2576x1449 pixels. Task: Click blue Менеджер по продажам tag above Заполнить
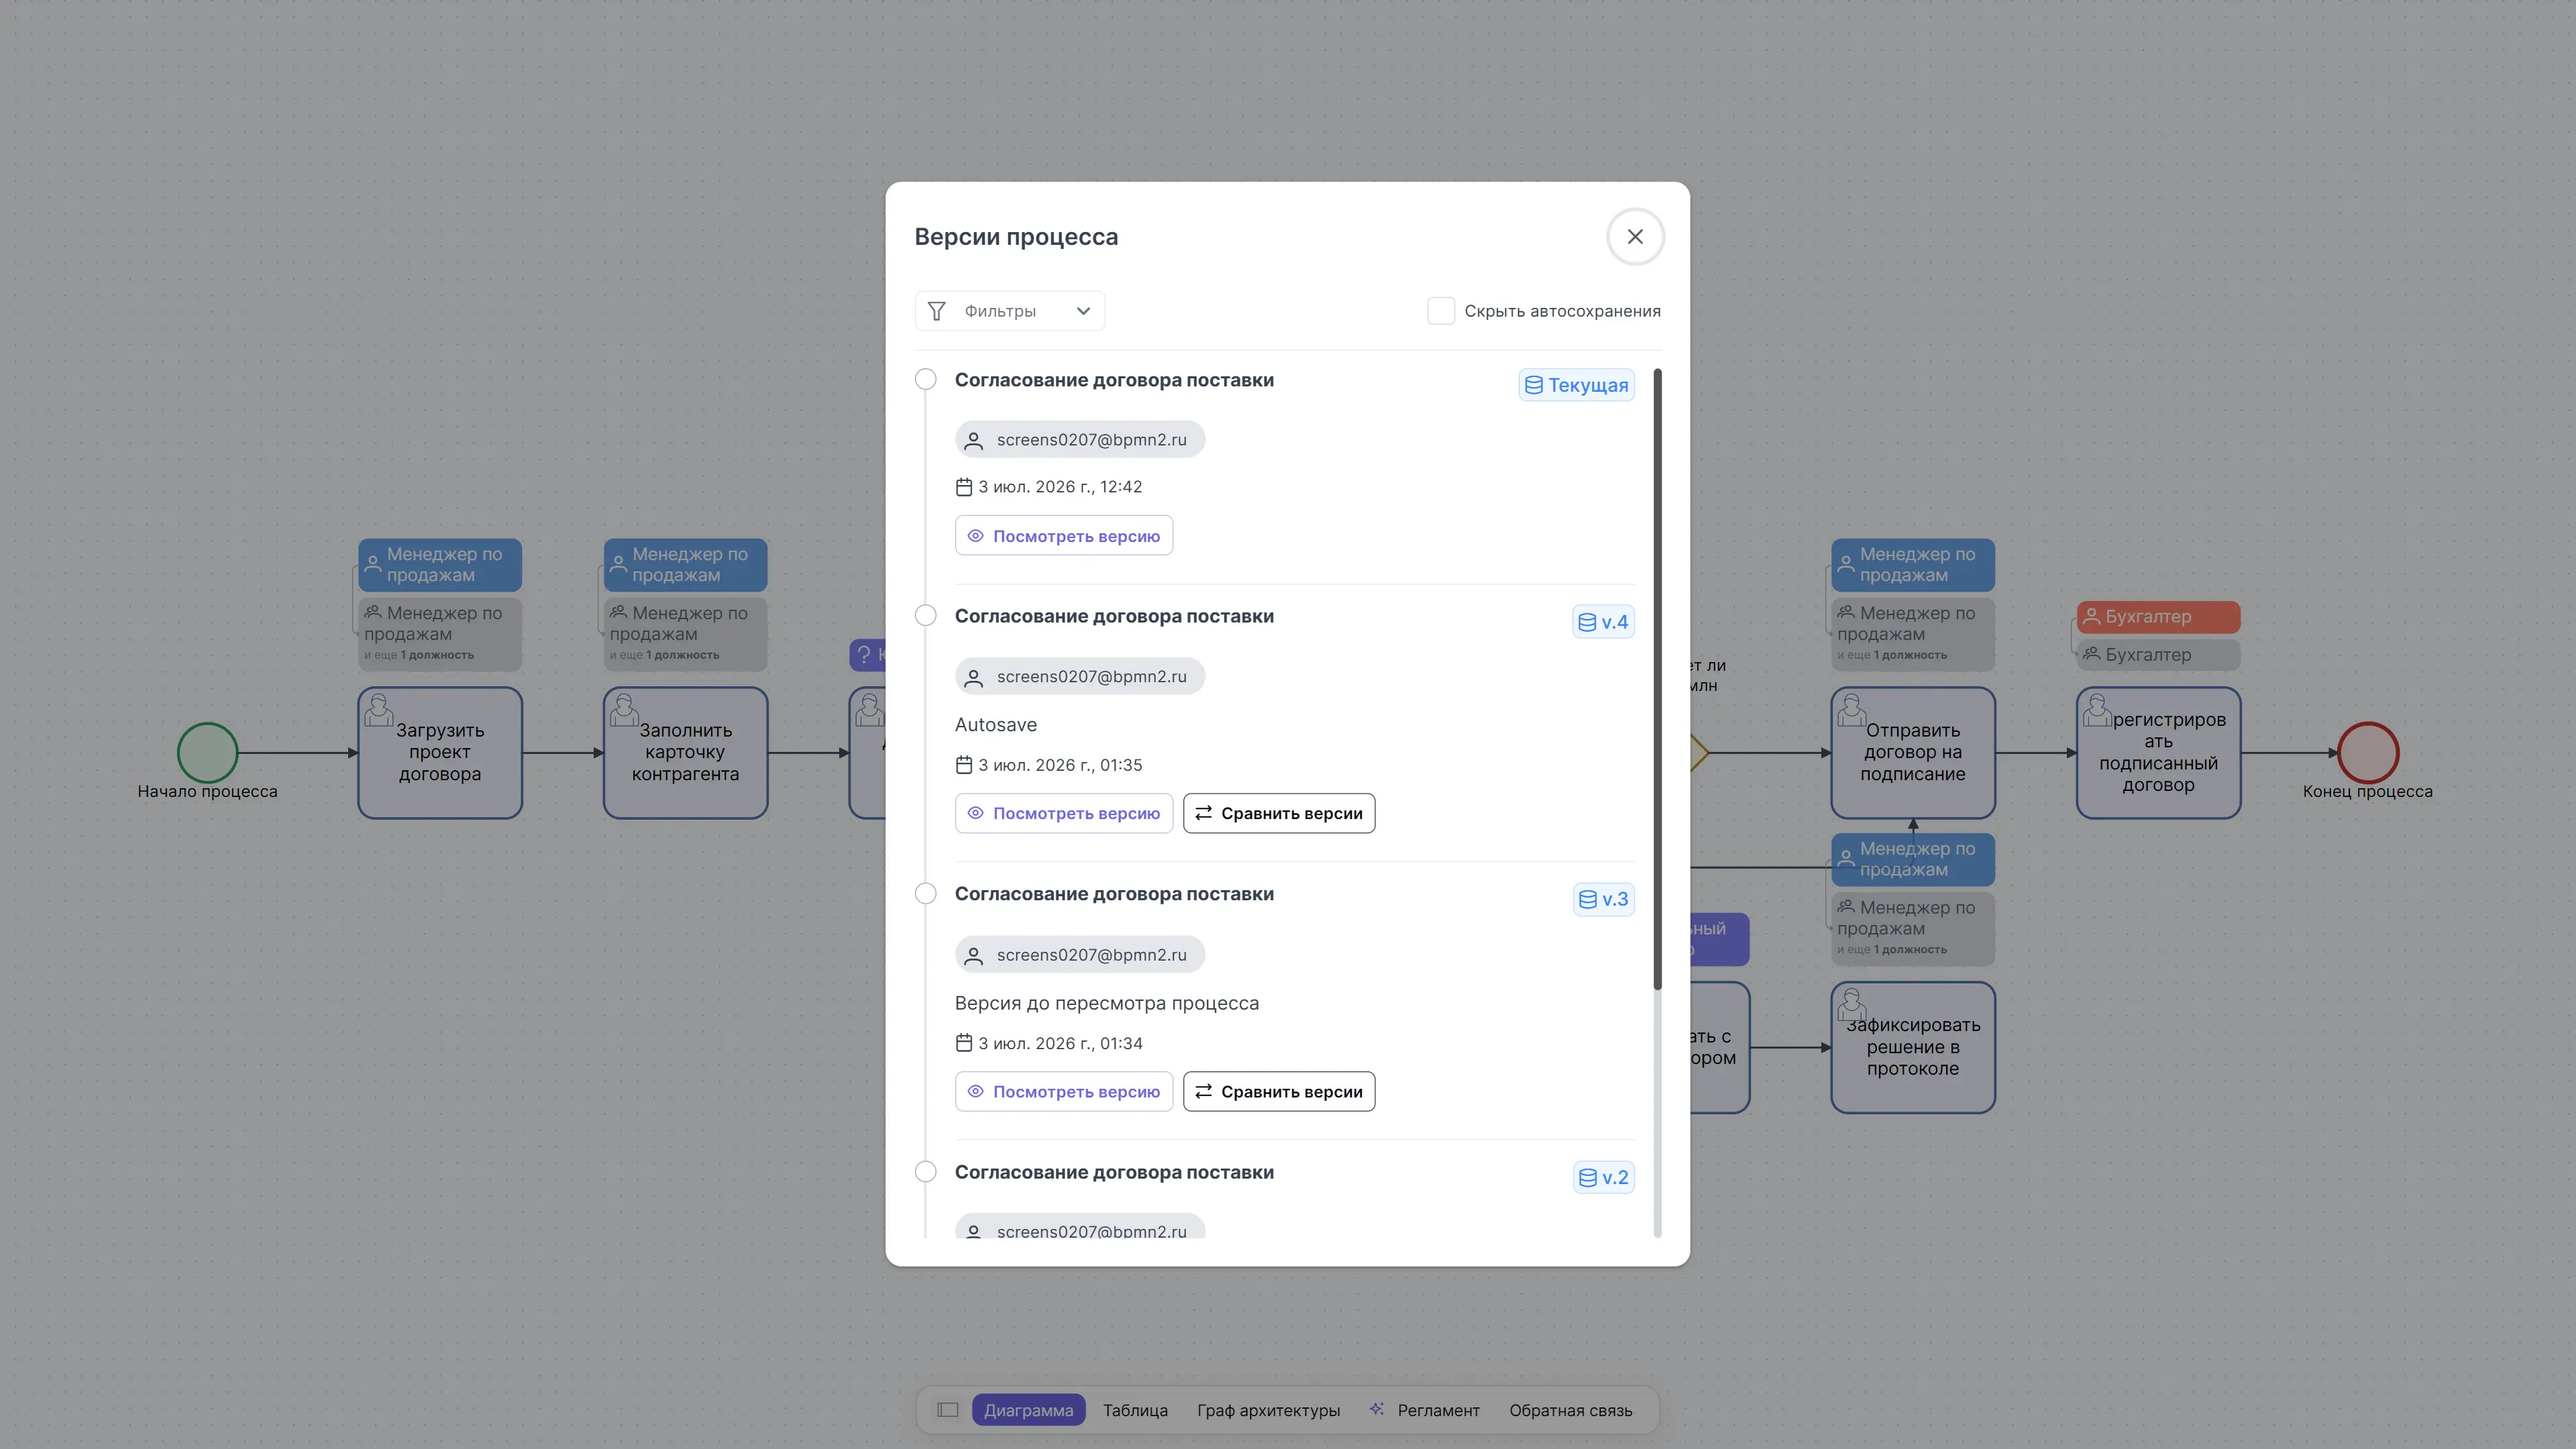685,565
